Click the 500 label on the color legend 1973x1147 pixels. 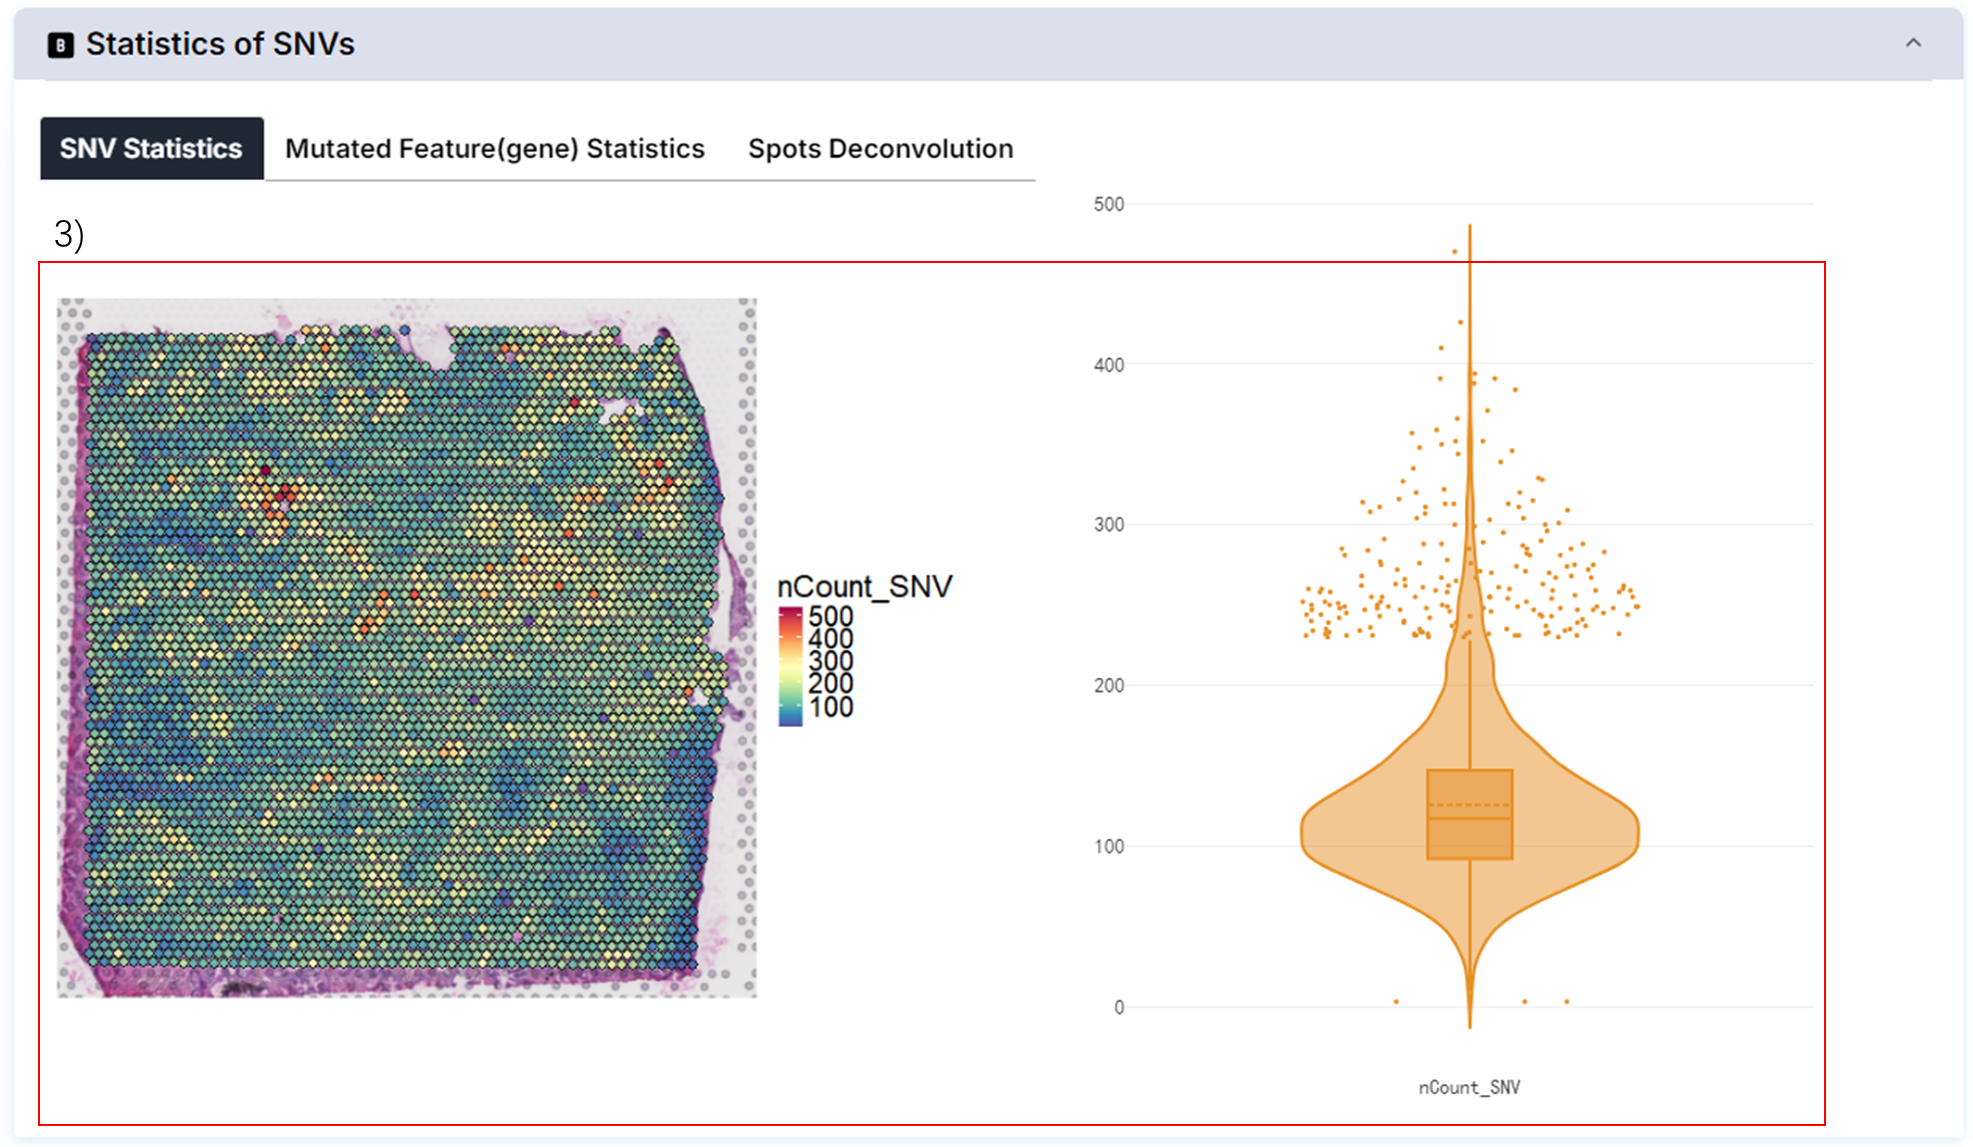coord(830,616)
